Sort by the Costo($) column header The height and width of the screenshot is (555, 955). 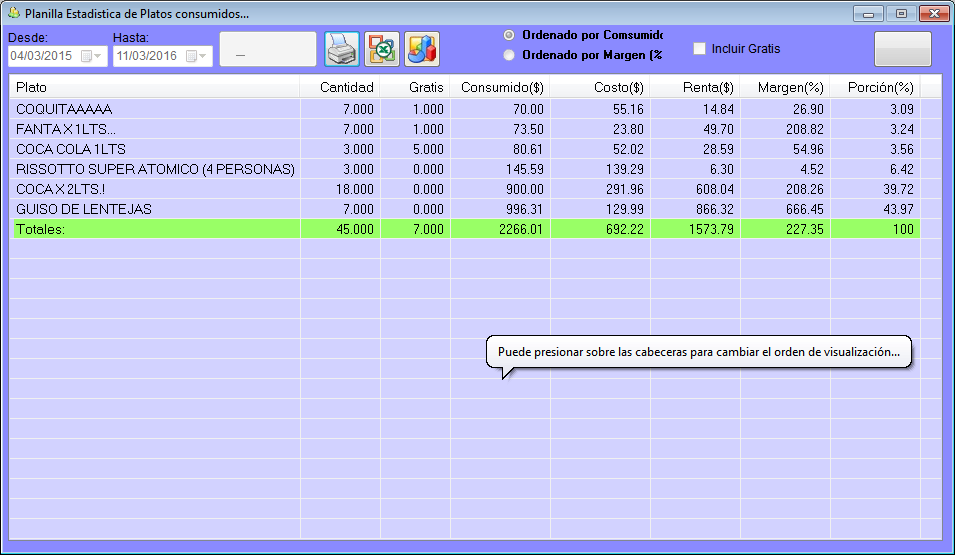click(601, 87)
